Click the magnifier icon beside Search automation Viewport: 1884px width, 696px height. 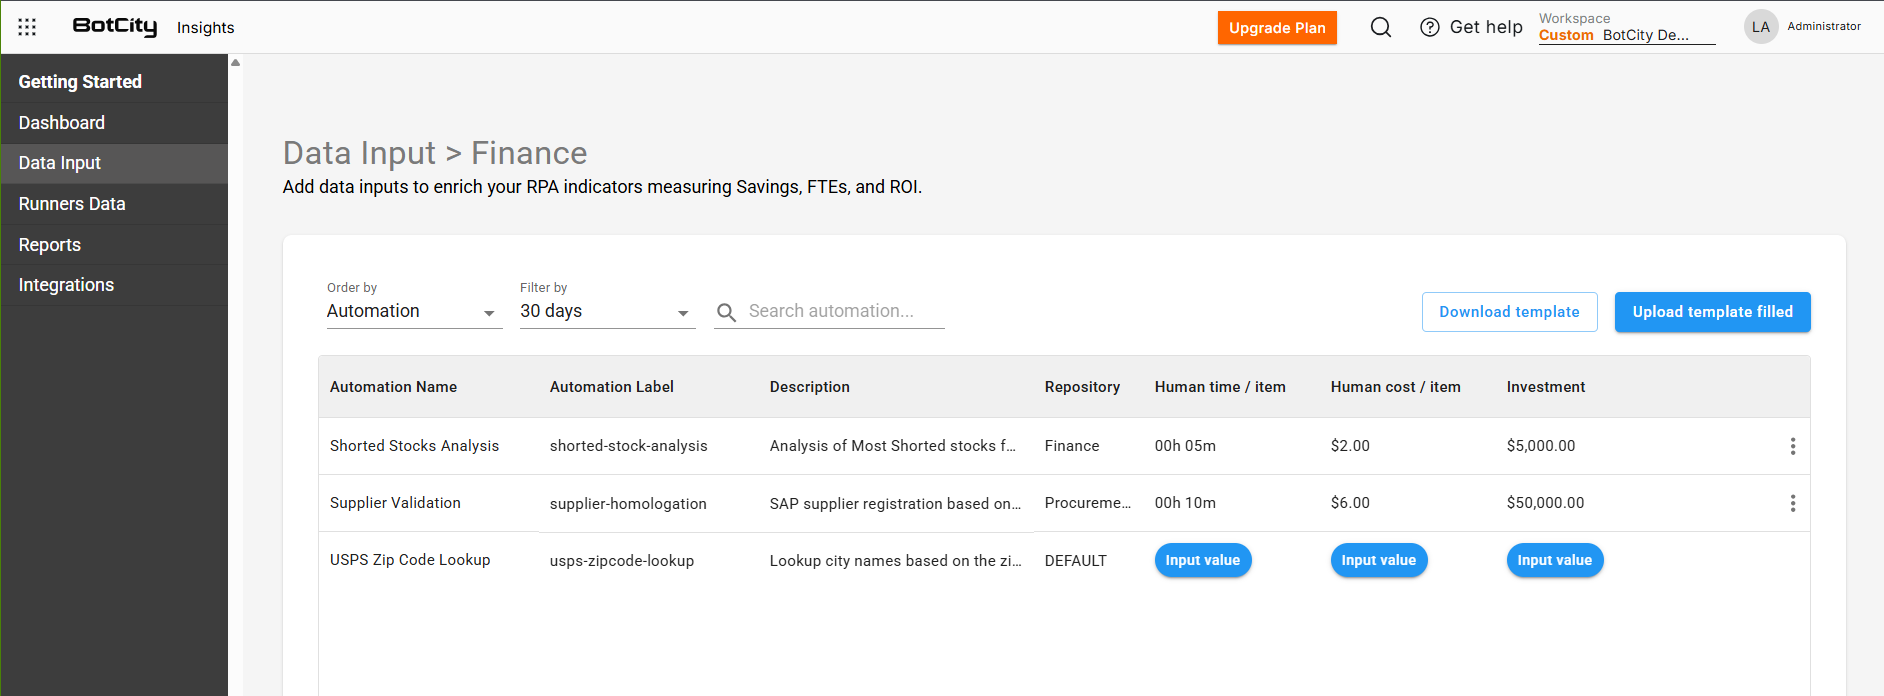pyautogui.click(x=727, y=312)
